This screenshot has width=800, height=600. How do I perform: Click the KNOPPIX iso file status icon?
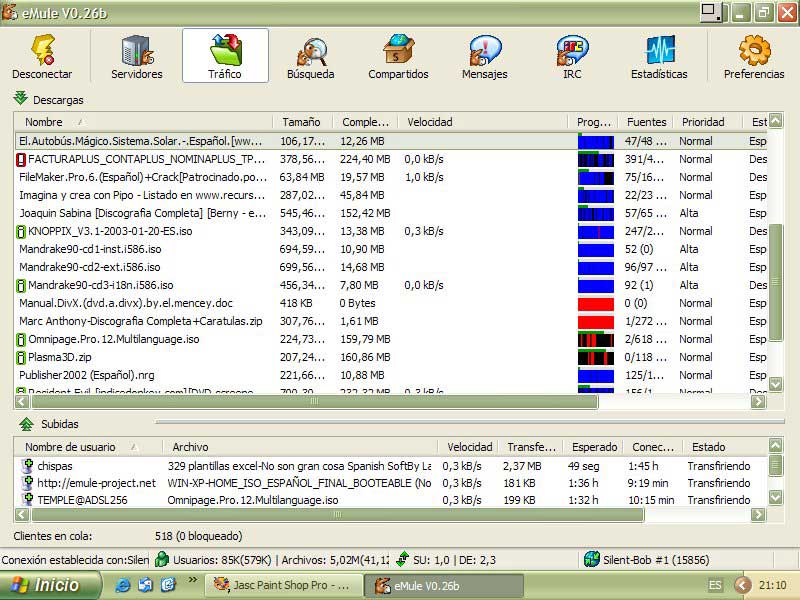(x=21, y=232)
